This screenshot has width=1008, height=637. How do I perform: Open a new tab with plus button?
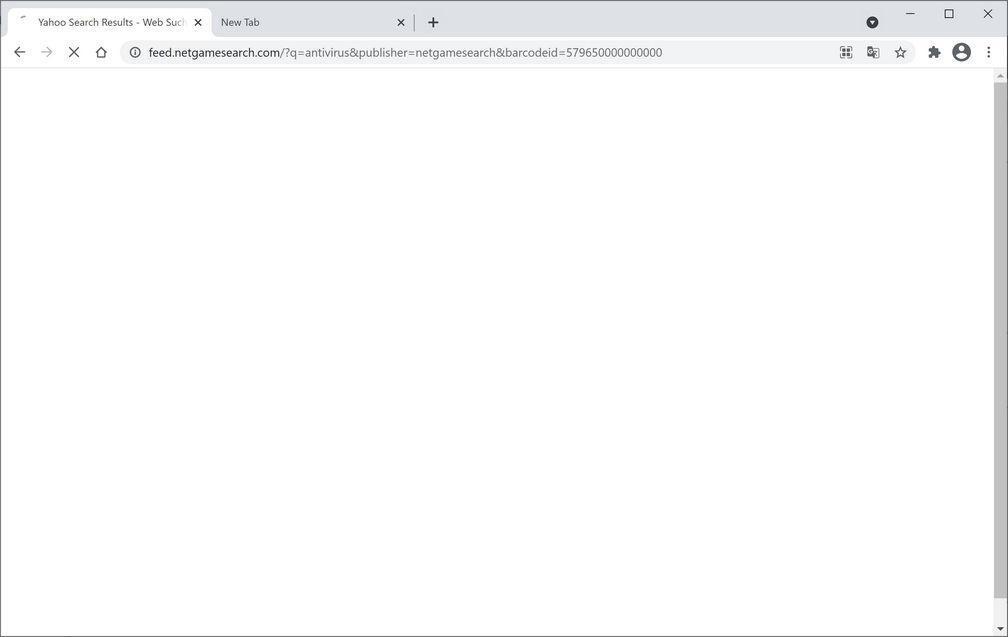tap(433, 22)
